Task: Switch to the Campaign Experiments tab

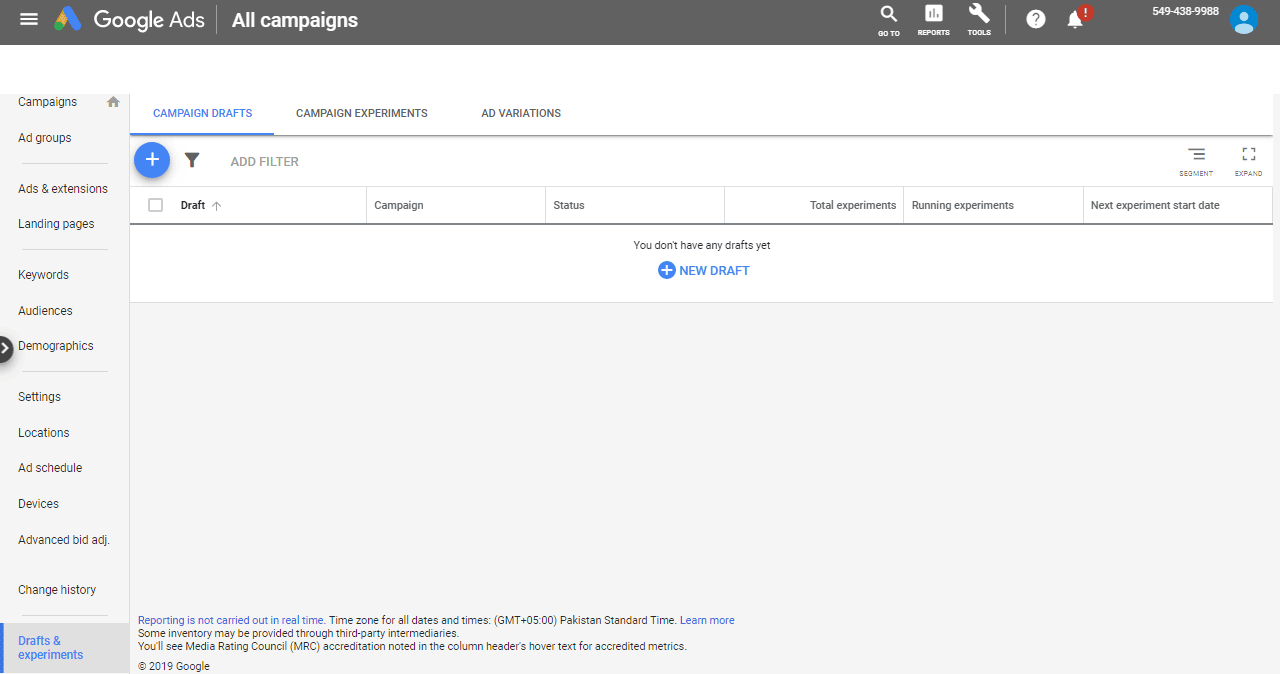Action: click(361, 113)
